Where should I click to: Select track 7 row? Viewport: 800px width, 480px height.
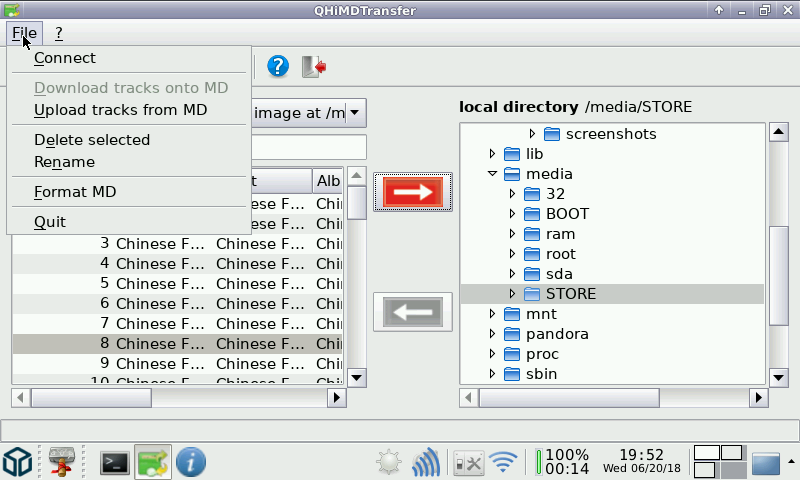[x=178, y=323]
